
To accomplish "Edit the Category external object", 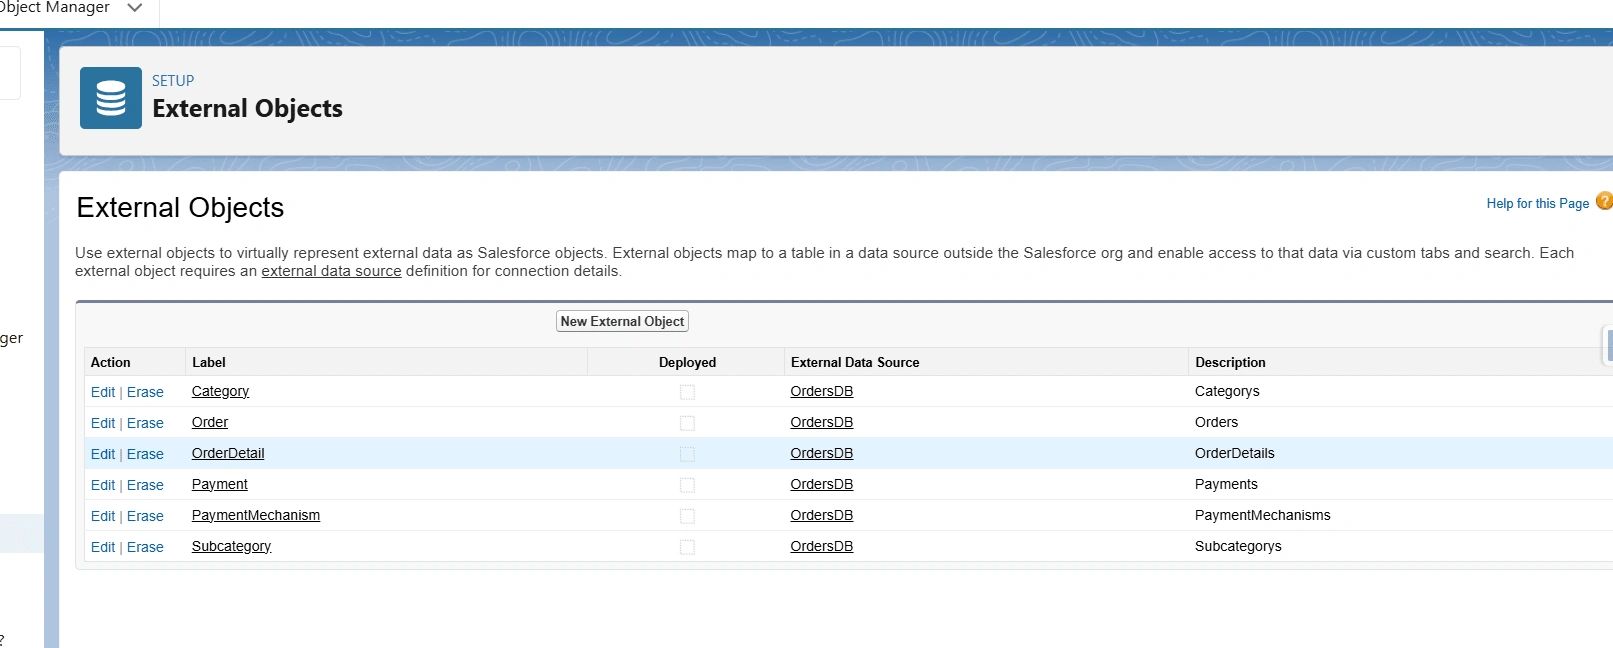I will (x=103, y=392).
